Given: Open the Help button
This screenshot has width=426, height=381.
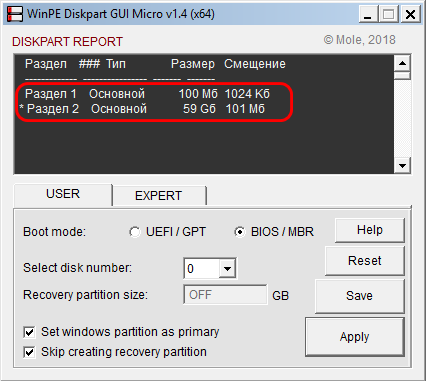Looking at the screenshot, I should click(370, 230).
